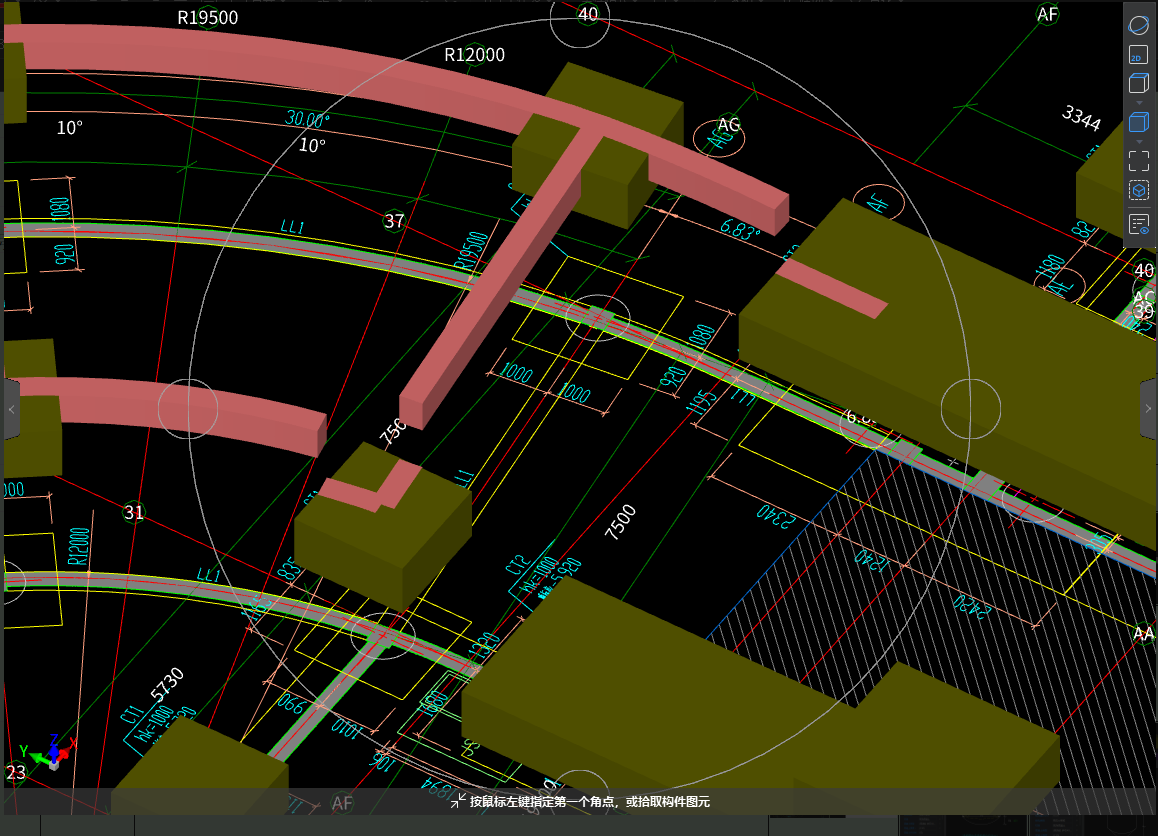1158x836 pixels.
Task: Activate the orbit rotate view tool
Action: click(1139, 25)
